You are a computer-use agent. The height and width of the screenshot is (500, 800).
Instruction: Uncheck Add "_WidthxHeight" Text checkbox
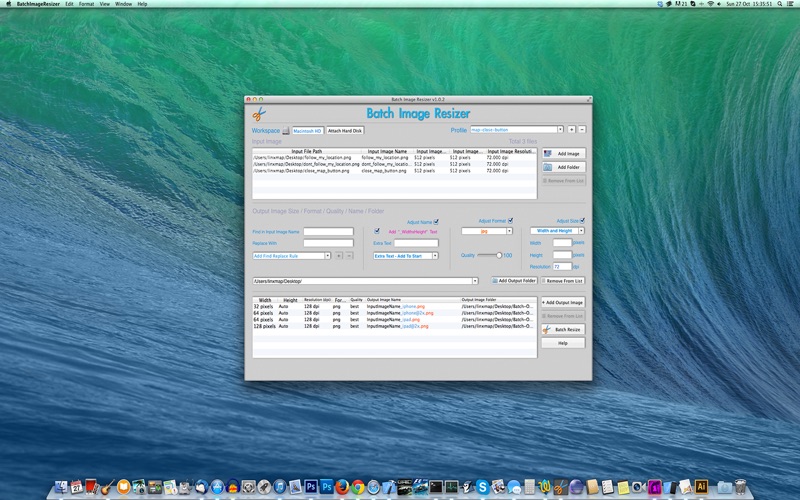click(377, 231)
